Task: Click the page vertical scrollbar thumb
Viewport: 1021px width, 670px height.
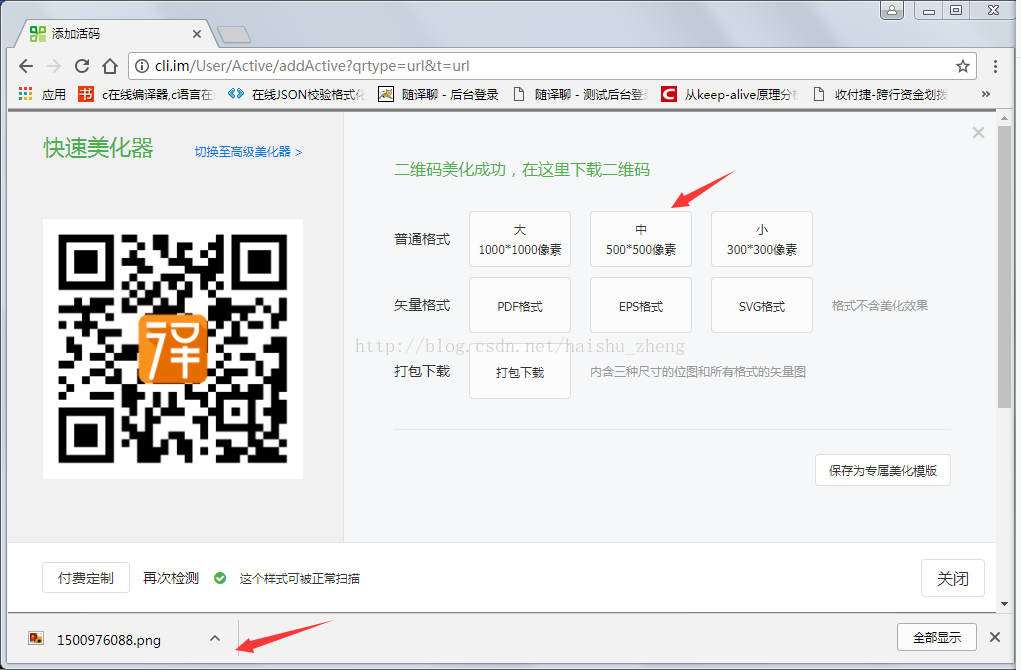Action: (1004, 267)
